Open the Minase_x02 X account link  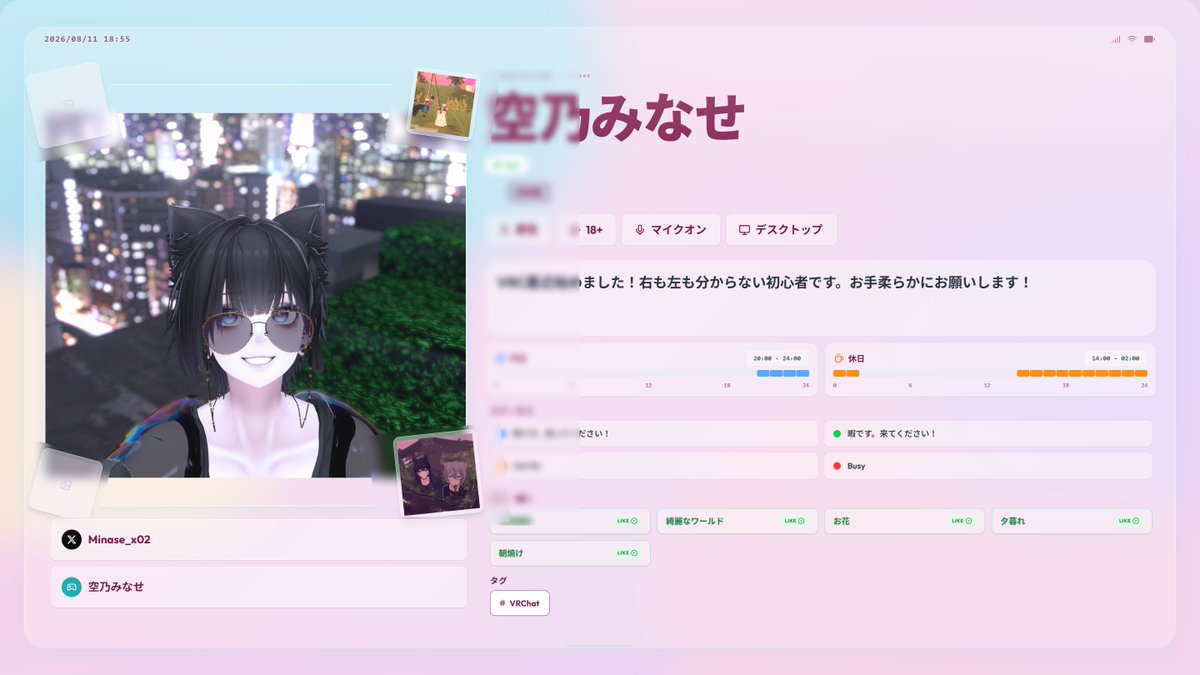(x=259, y=539)
